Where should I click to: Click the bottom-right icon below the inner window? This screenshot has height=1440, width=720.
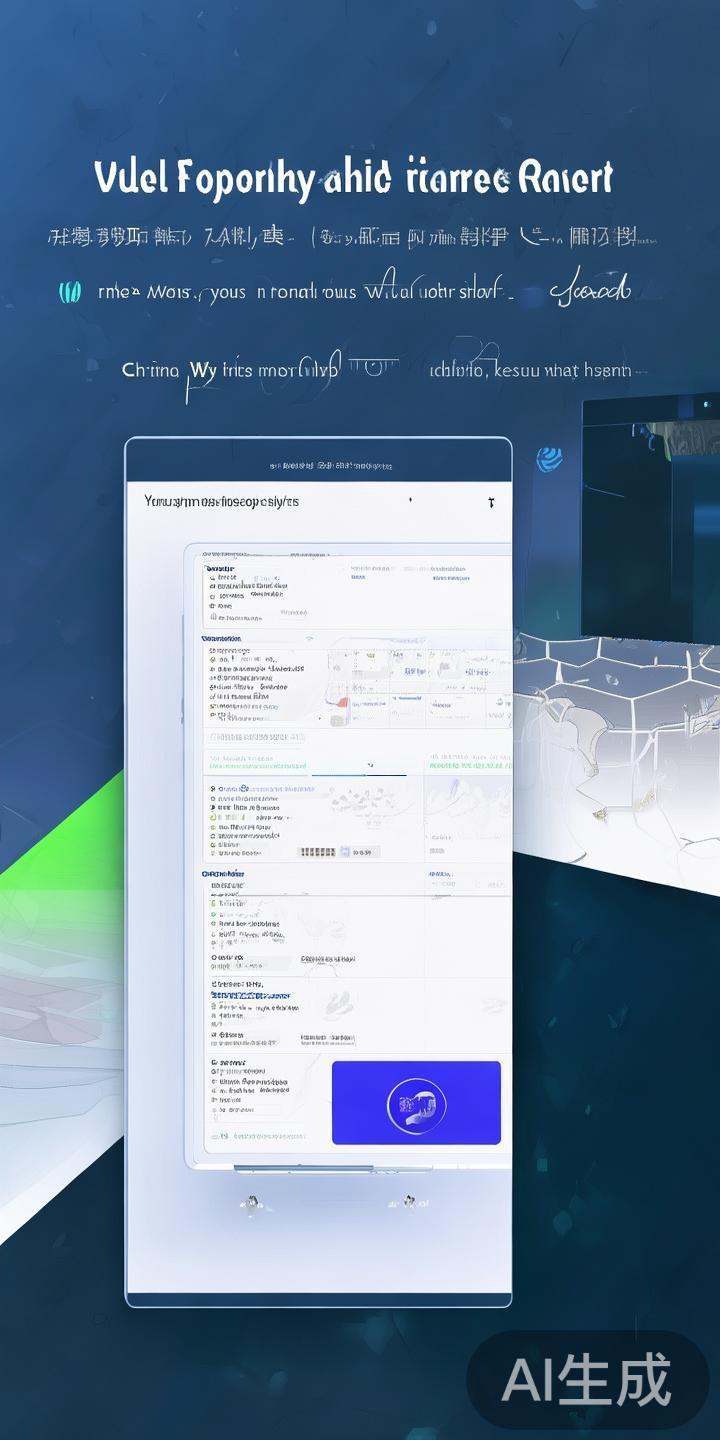408,1201
